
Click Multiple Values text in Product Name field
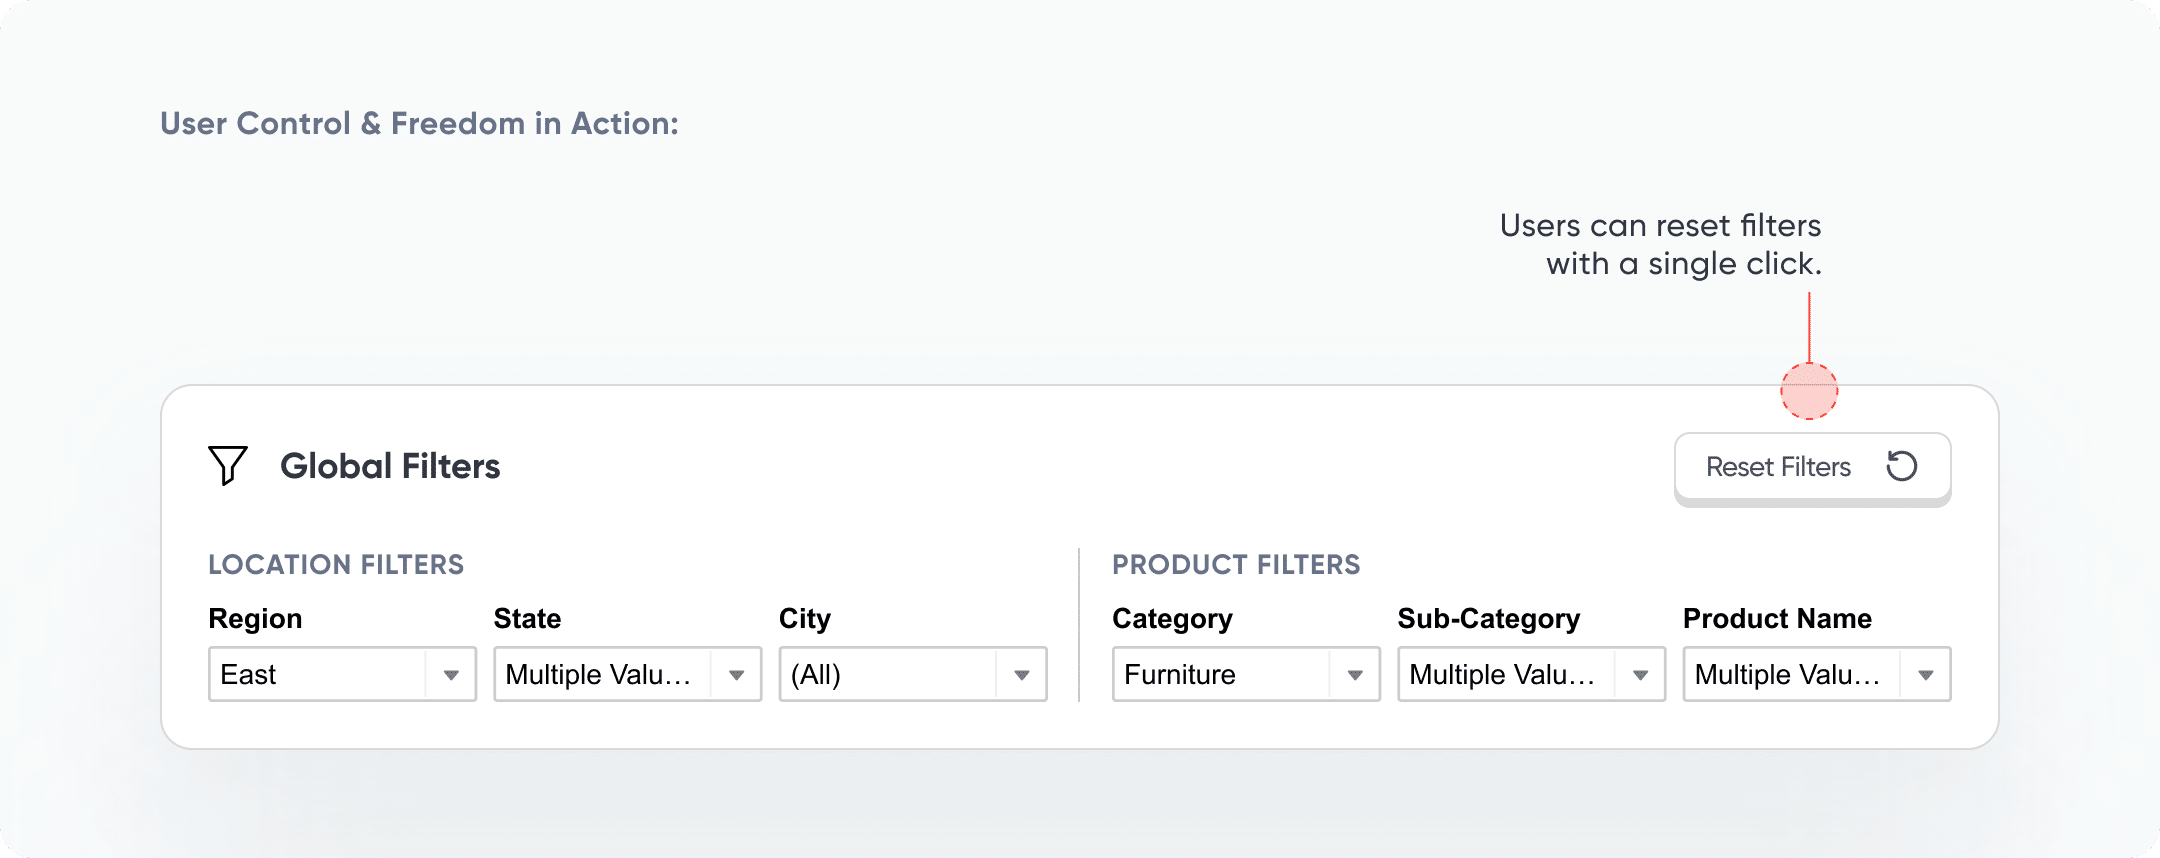1787,675
